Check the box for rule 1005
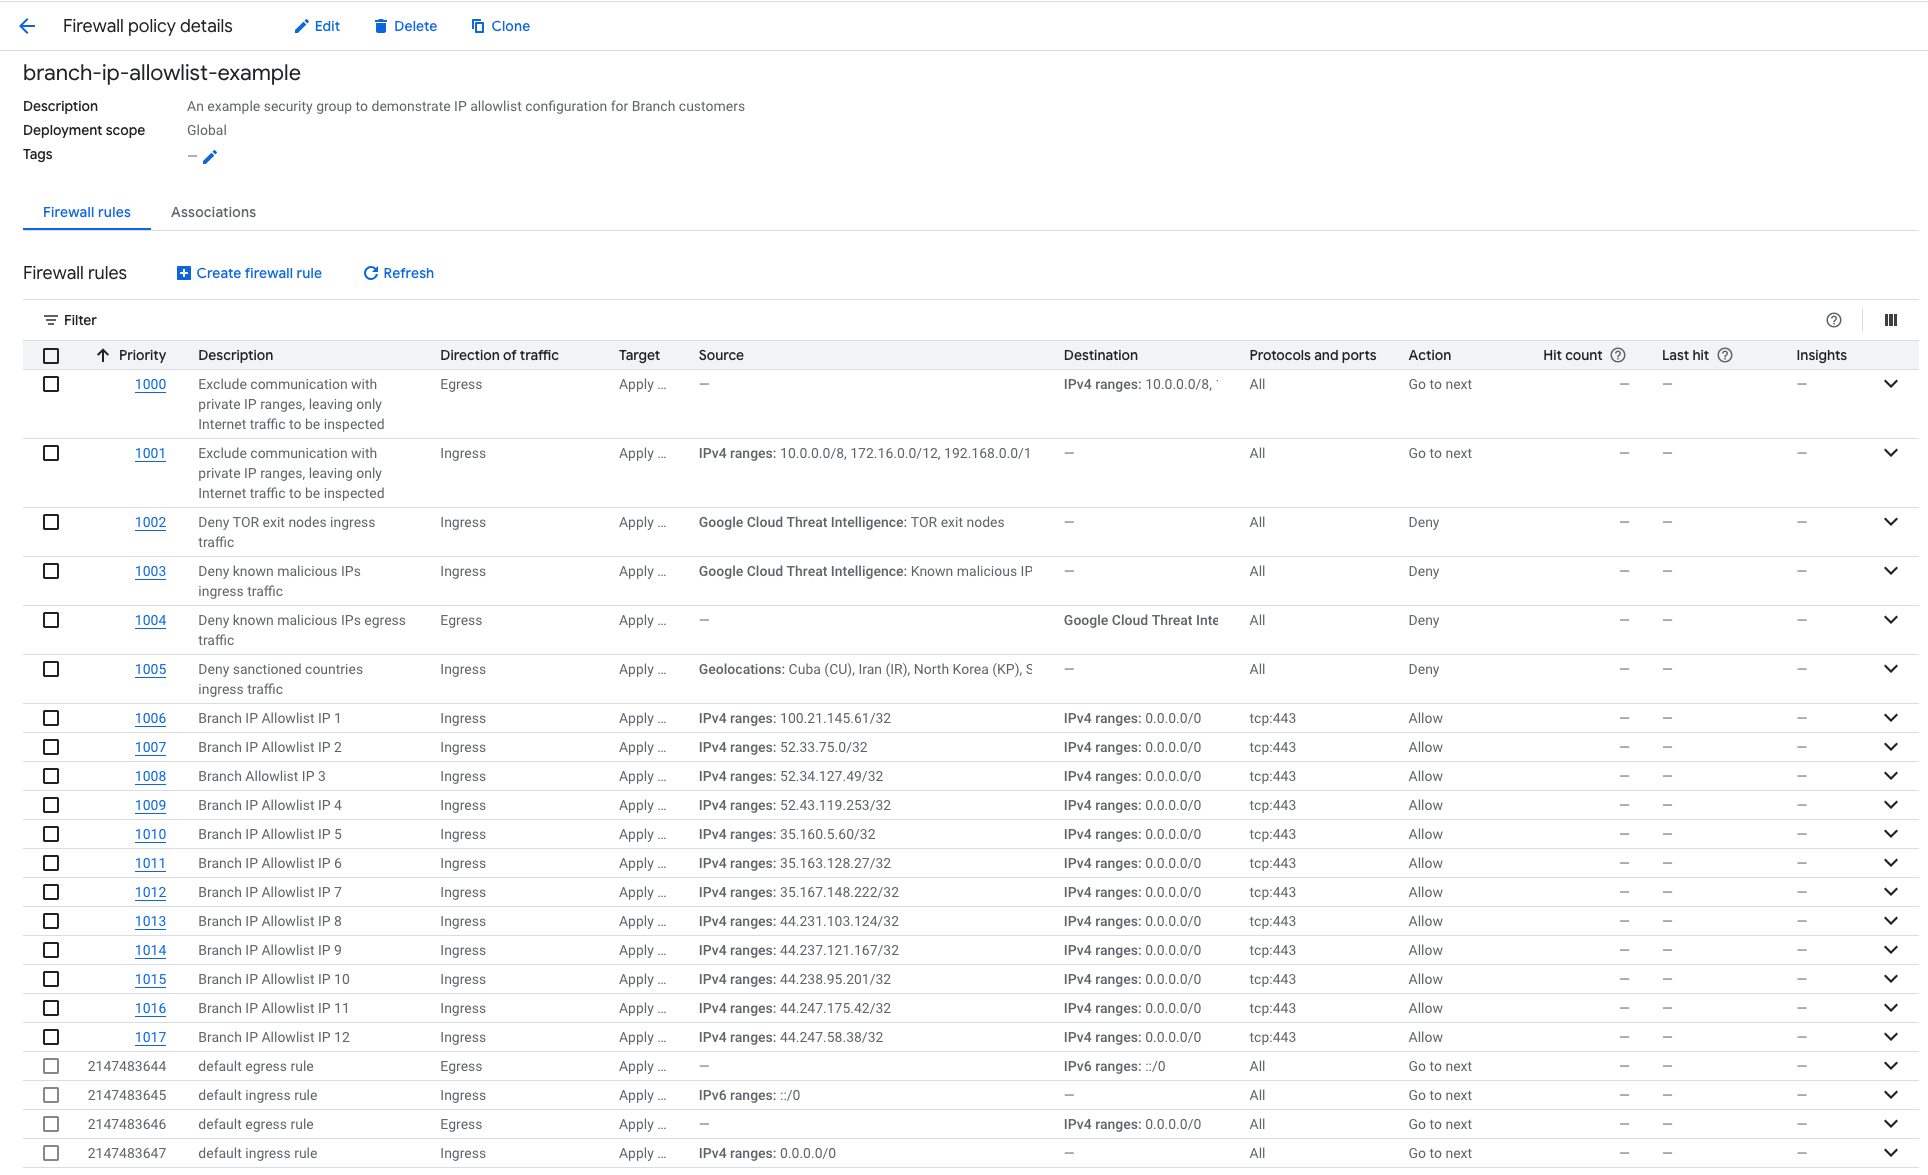This screenshot has height=1175, width=1928. (51, 669)
